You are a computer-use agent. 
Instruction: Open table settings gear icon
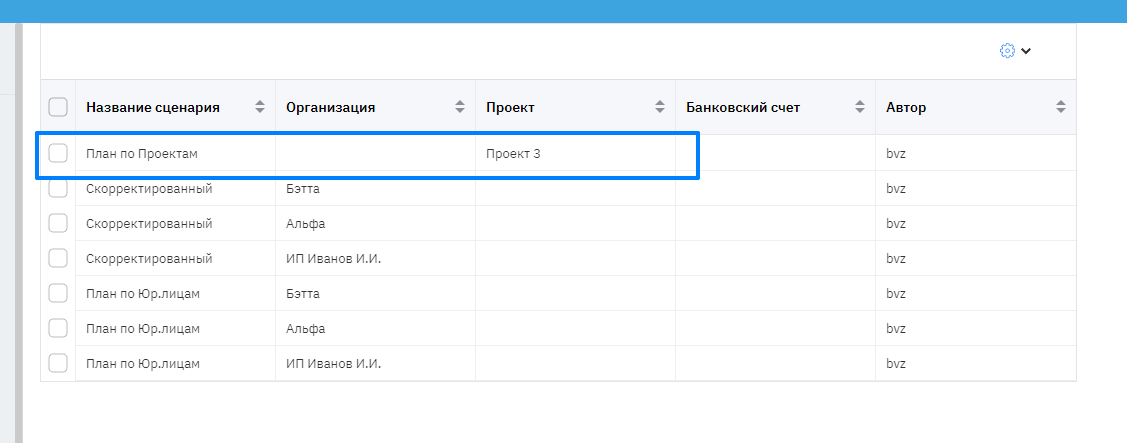pos(1007,51)
